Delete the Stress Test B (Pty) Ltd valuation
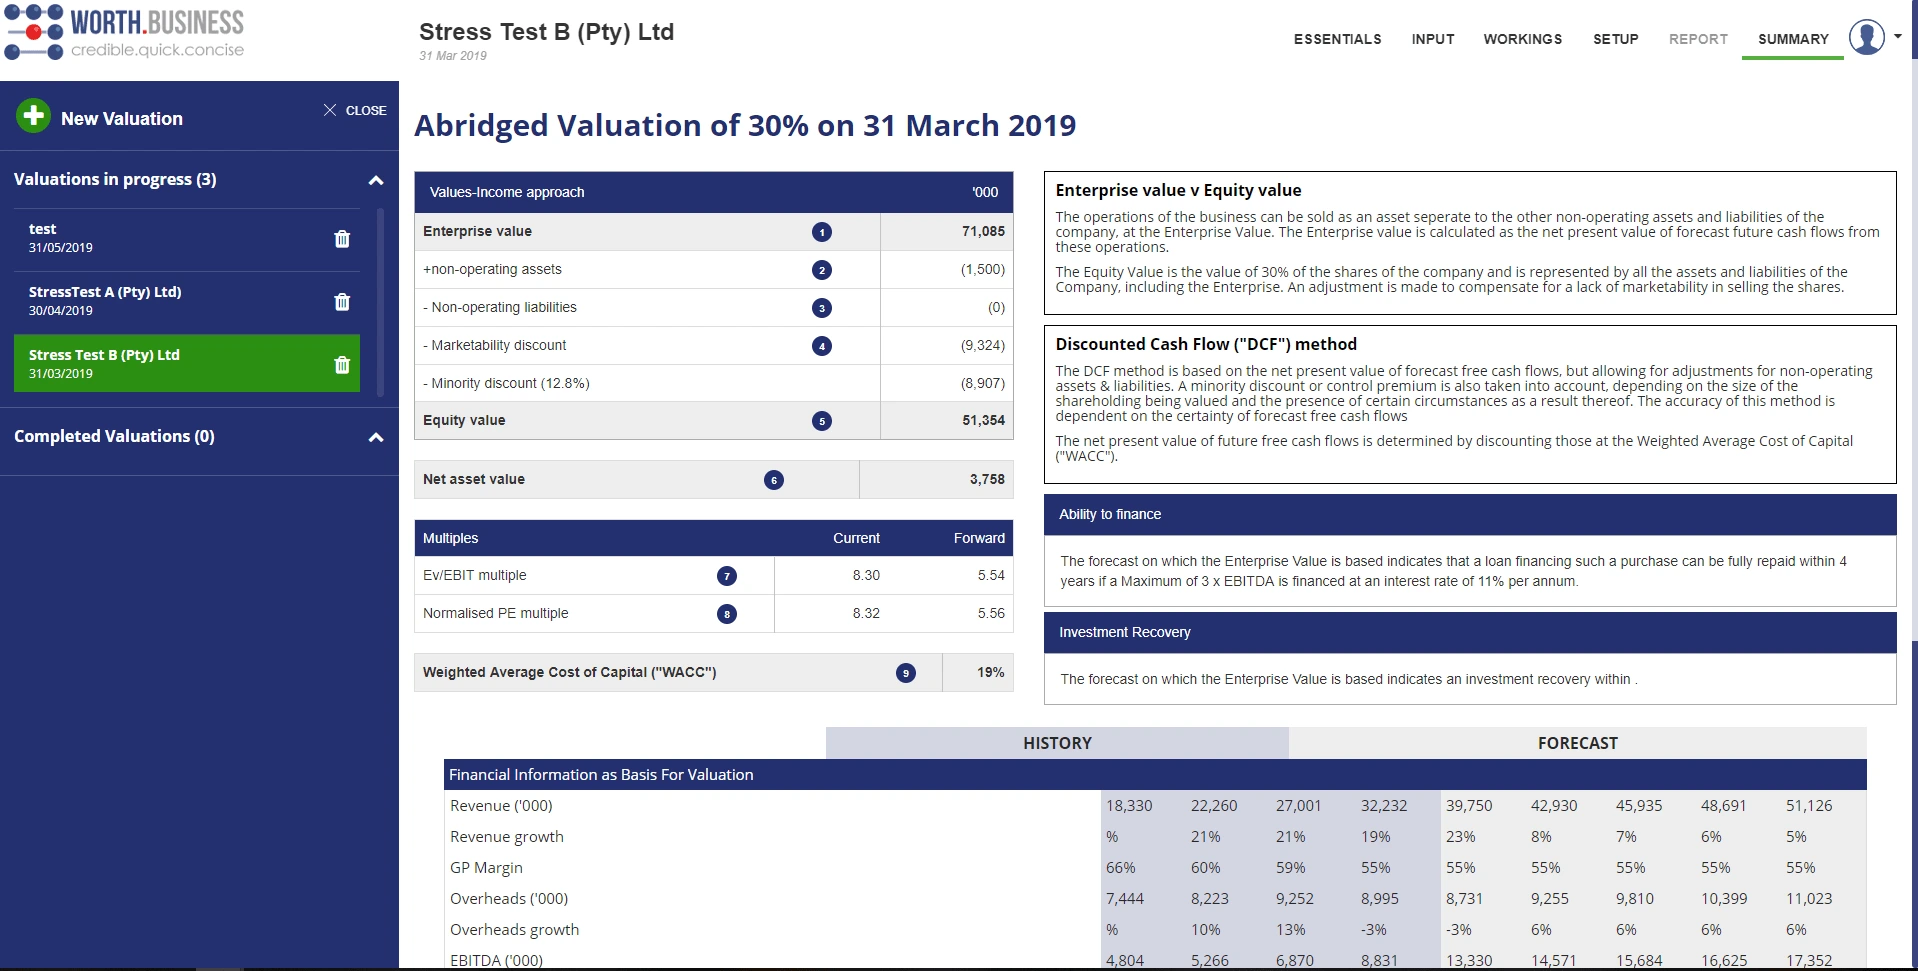Image resolution: width=1918 pixels, height=971 pixels. [342, 365]
